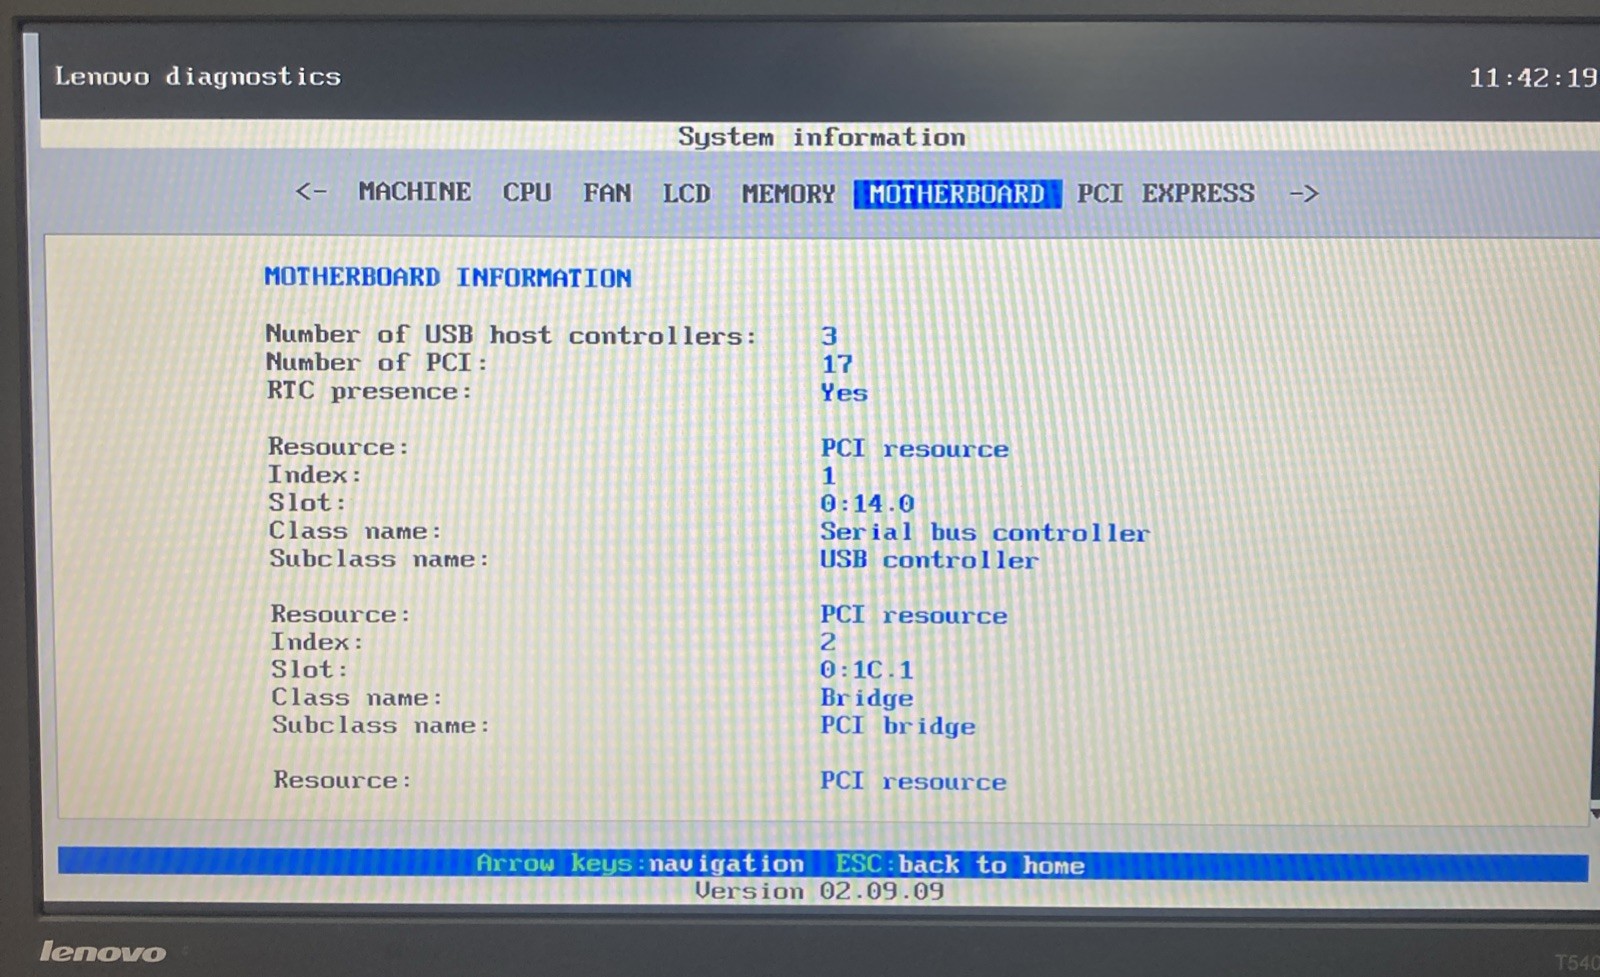Screen dimensions: 1600x977
Task: Click the clock reading 11:42:19
Action: (1533, 78)
